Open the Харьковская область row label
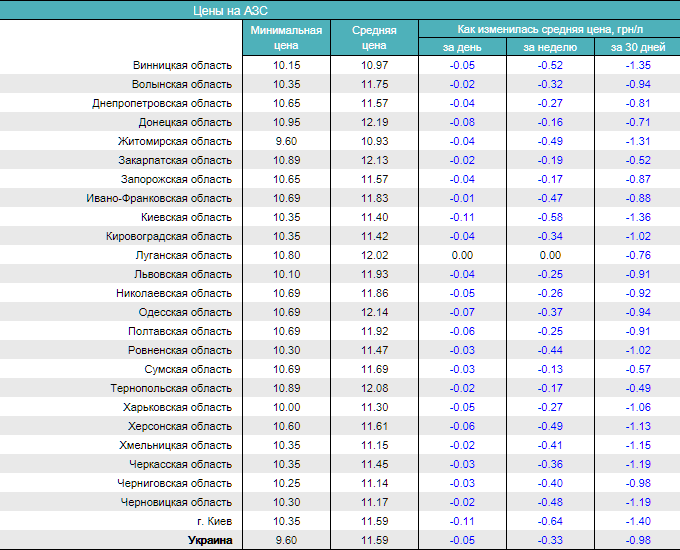 point(178,407)
